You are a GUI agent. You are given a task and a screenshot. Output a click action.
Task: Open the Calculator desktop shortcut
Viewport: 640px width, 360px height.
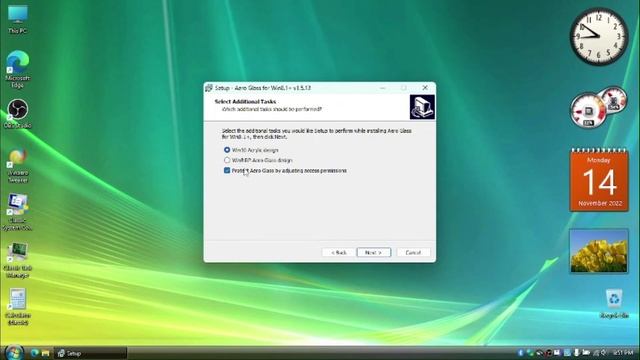coord(18,307)
